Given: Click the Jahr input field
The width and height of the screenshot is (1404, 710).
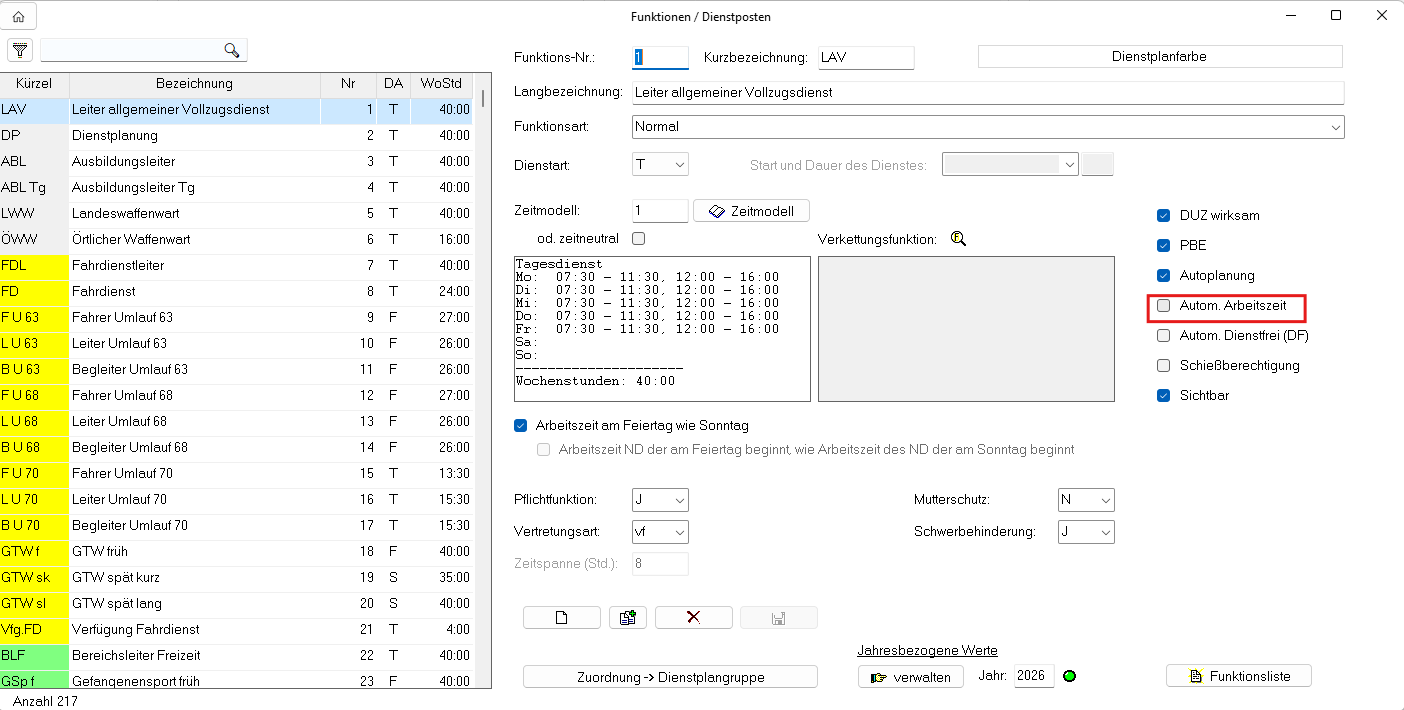Looking at the screenshot, I should pos(1034,676).
